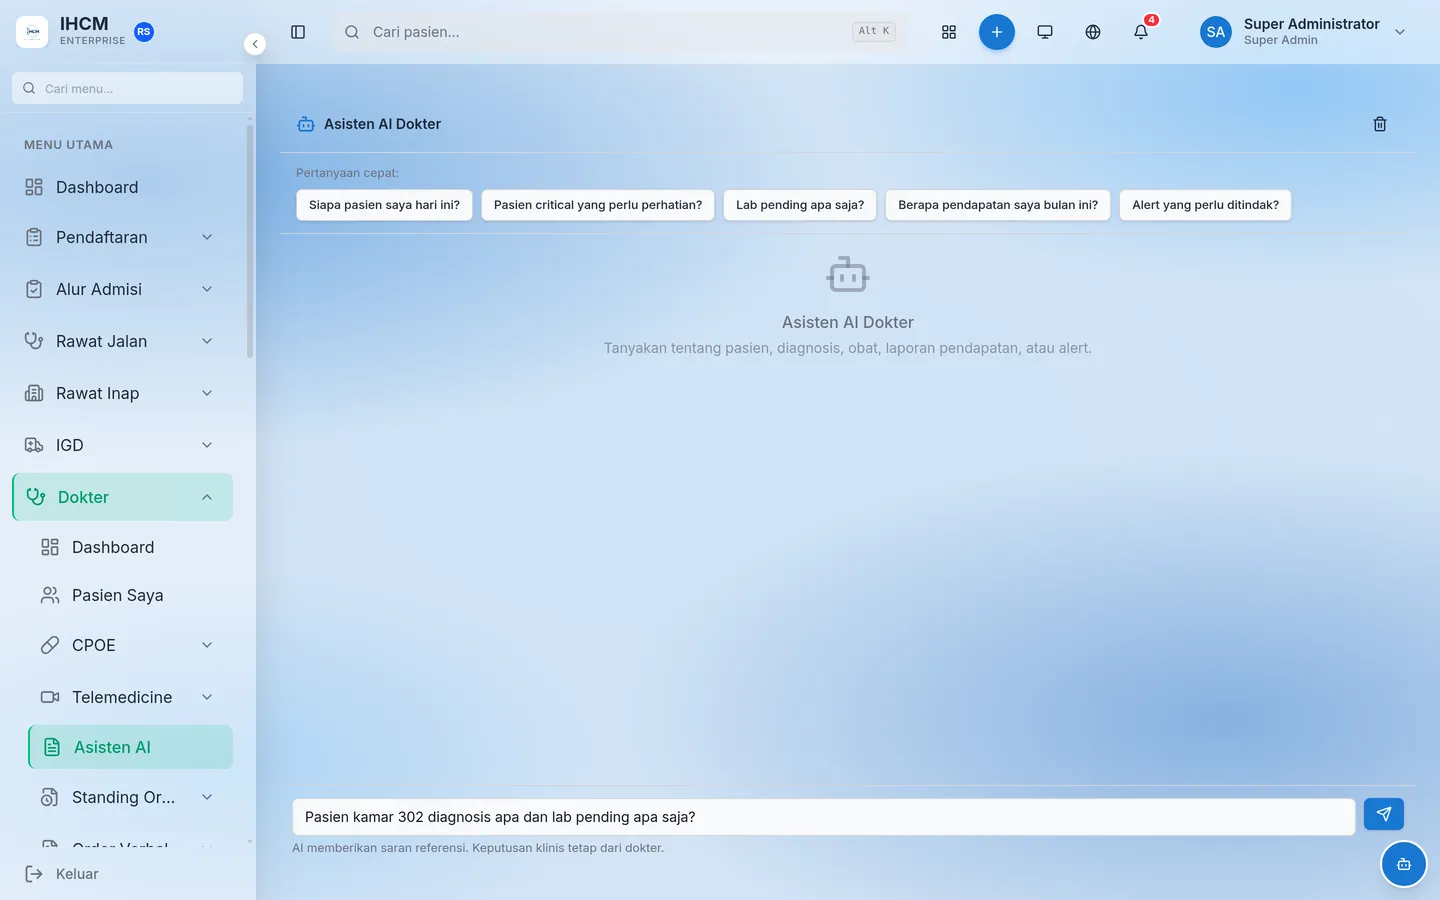Viewport: 1440px width, 900px height.
Task: Open the floating AI robot button
Action: pyautogui.click(x=1404, y=864)
